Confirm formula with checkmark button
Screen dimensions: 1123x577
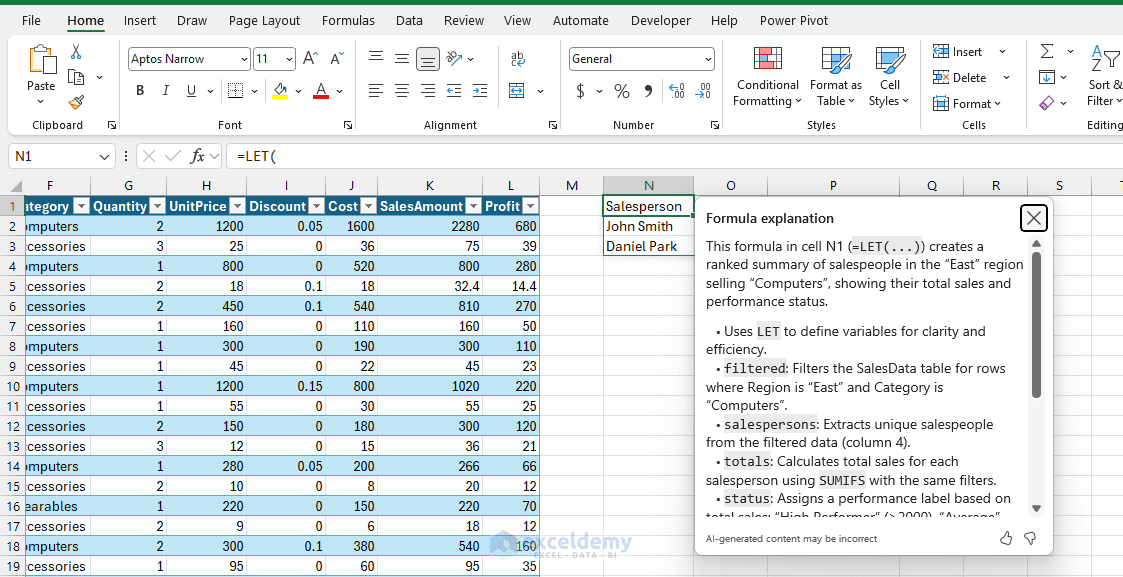tap(172, 156)
